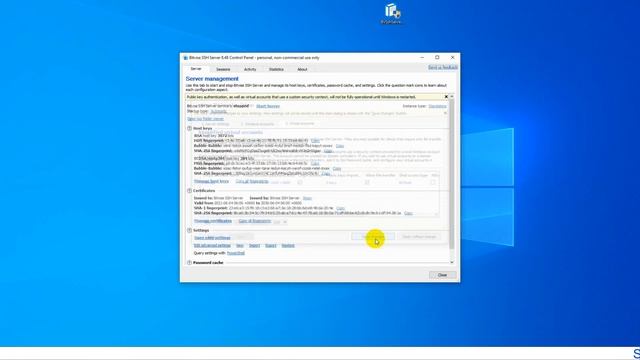
Task: Open the log folder viewer link
Action: coord(205,119)
